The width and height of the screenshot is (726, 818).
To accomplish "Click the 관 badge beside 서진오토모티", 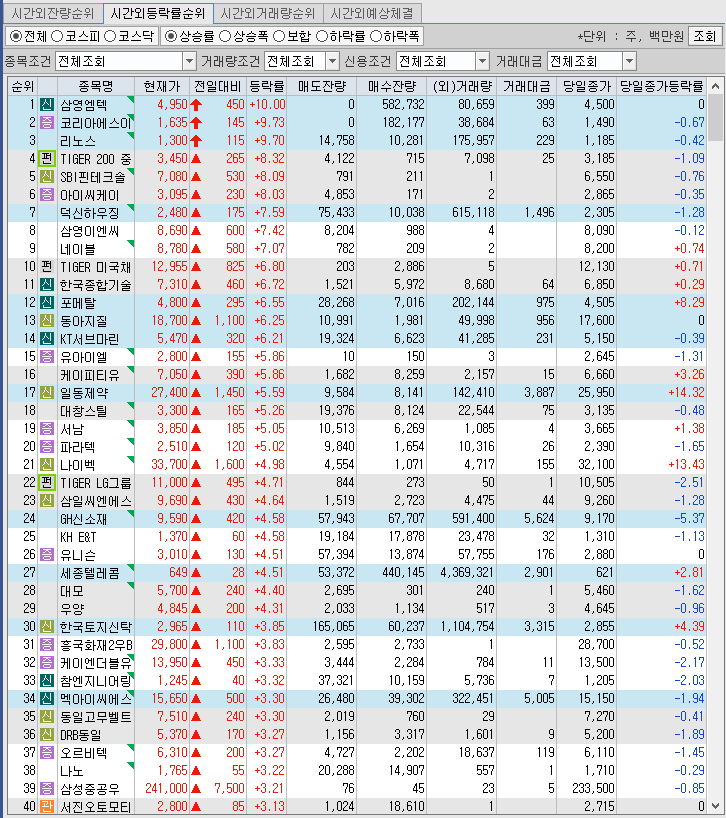I will [47, 807].
